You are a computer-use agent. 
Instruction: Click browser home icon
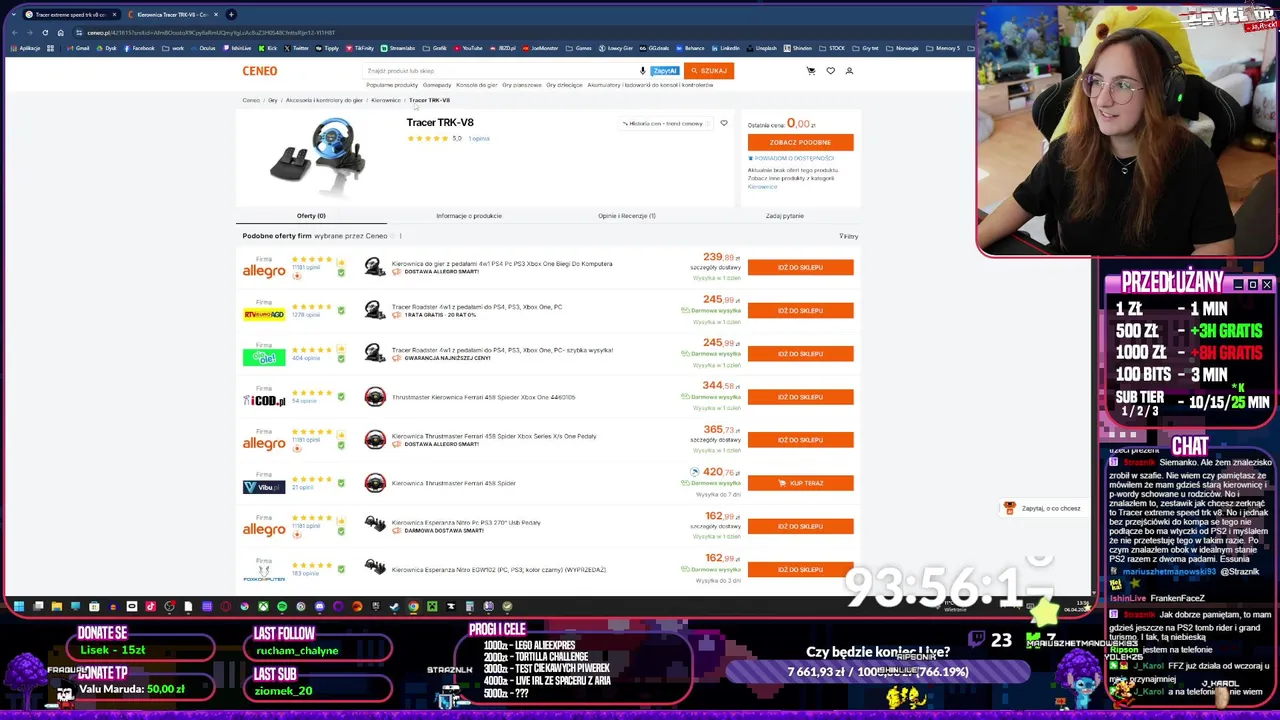pyautogui.click(x=60, y=32)
